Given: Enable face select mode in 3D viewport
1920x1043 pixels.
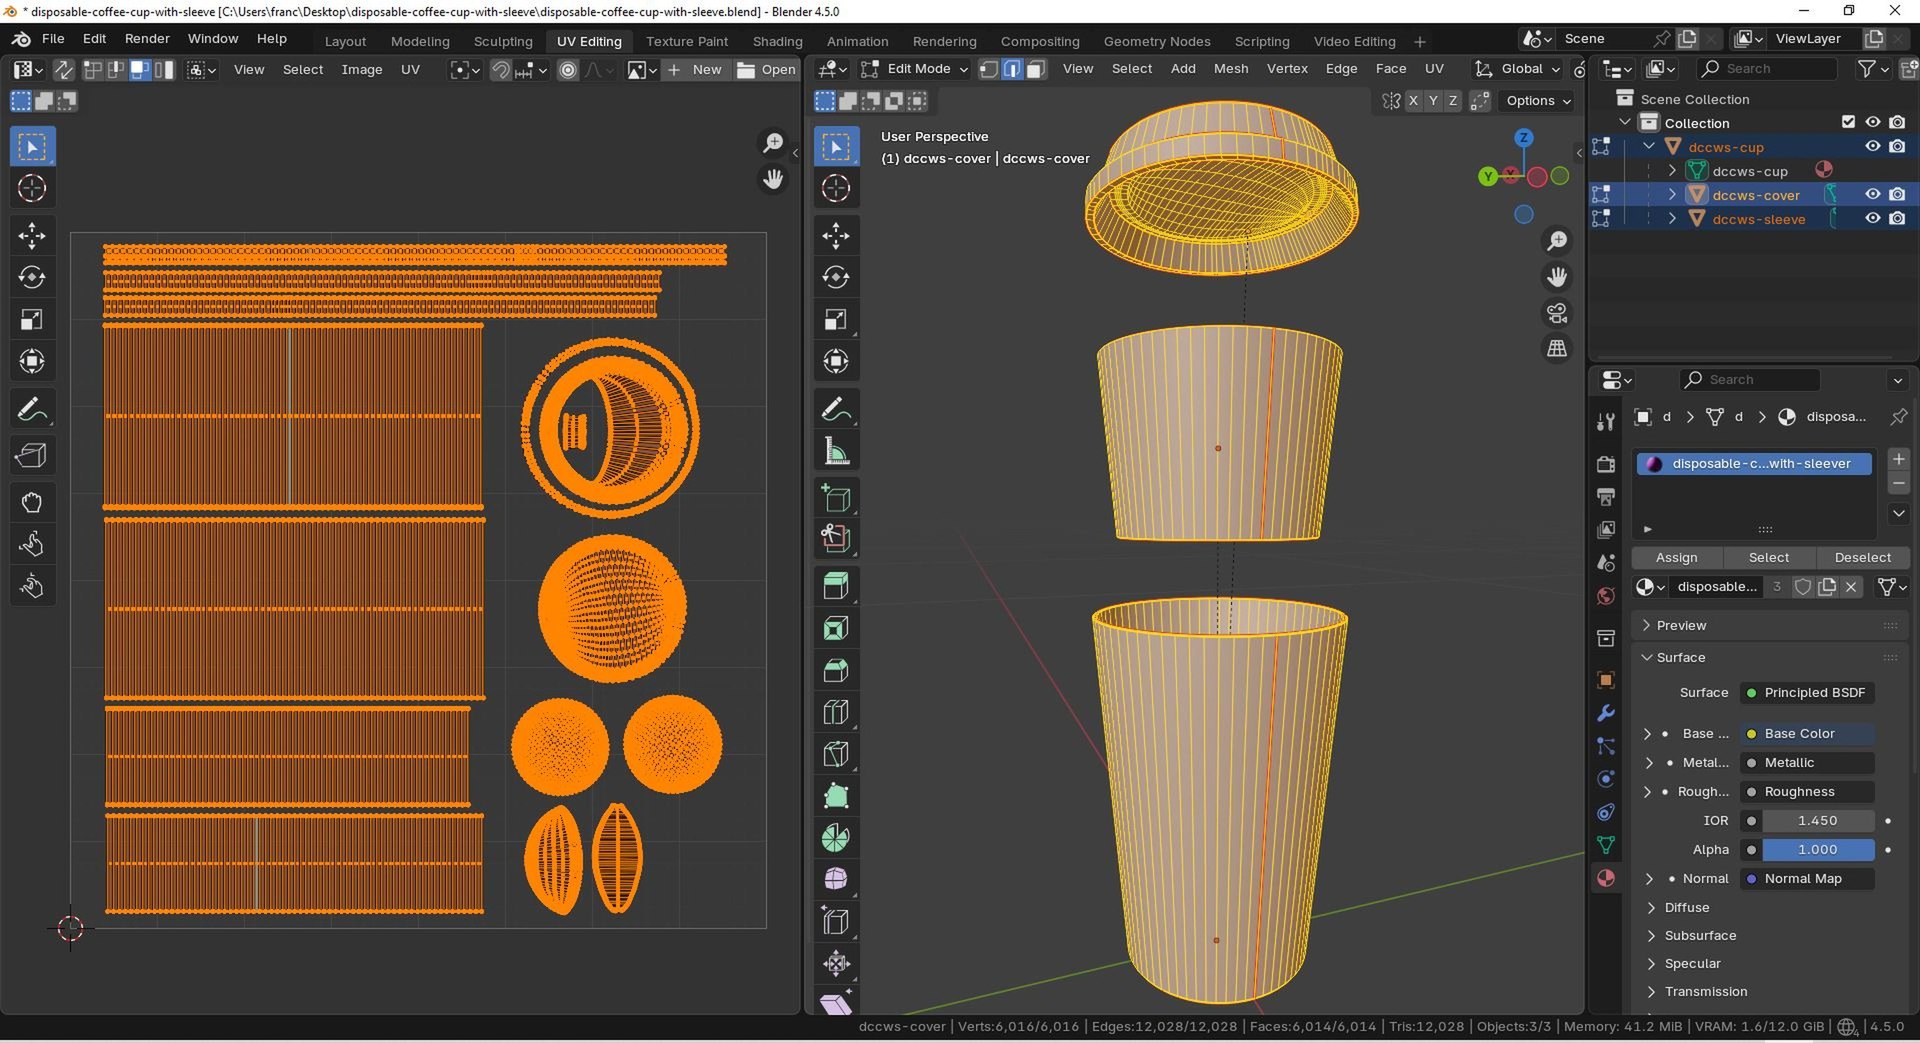Looking at the screenshot, I should tap(1037, 69).
